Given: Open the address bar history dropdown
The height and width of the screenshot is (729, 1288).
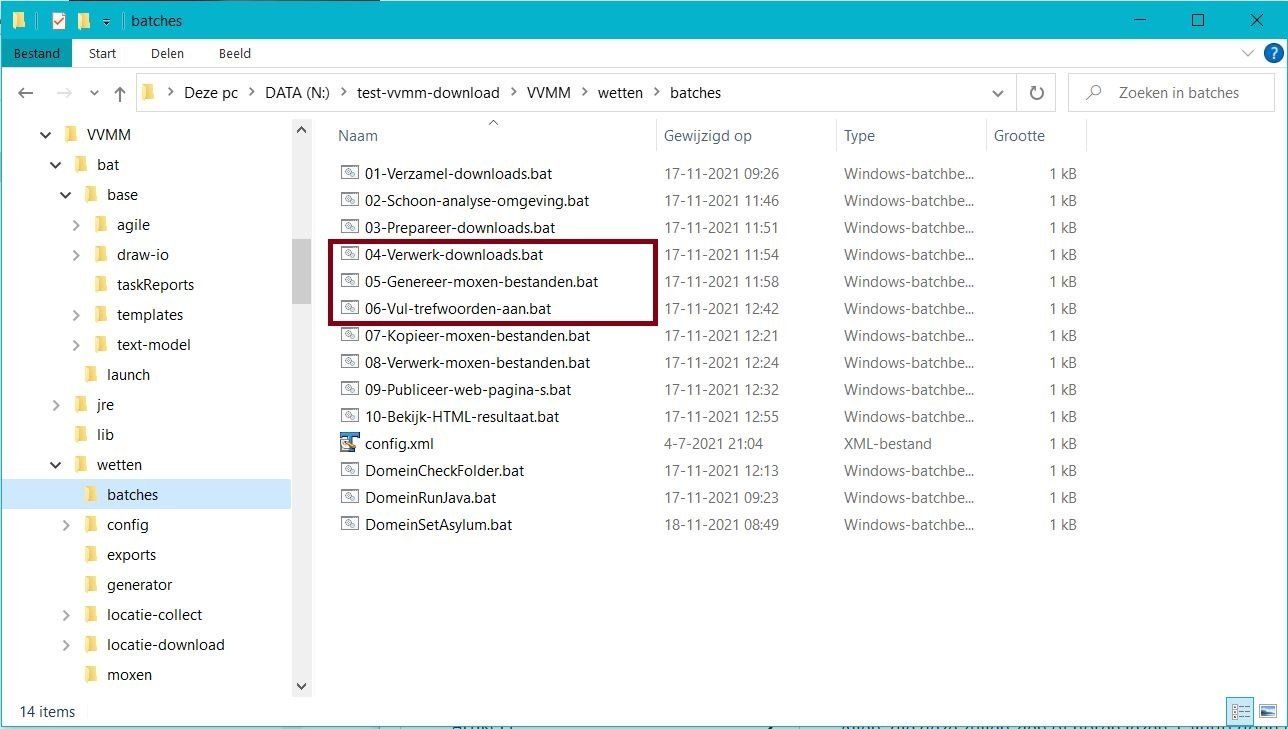Looking at the screenshot, I should [x=997, y=93].
